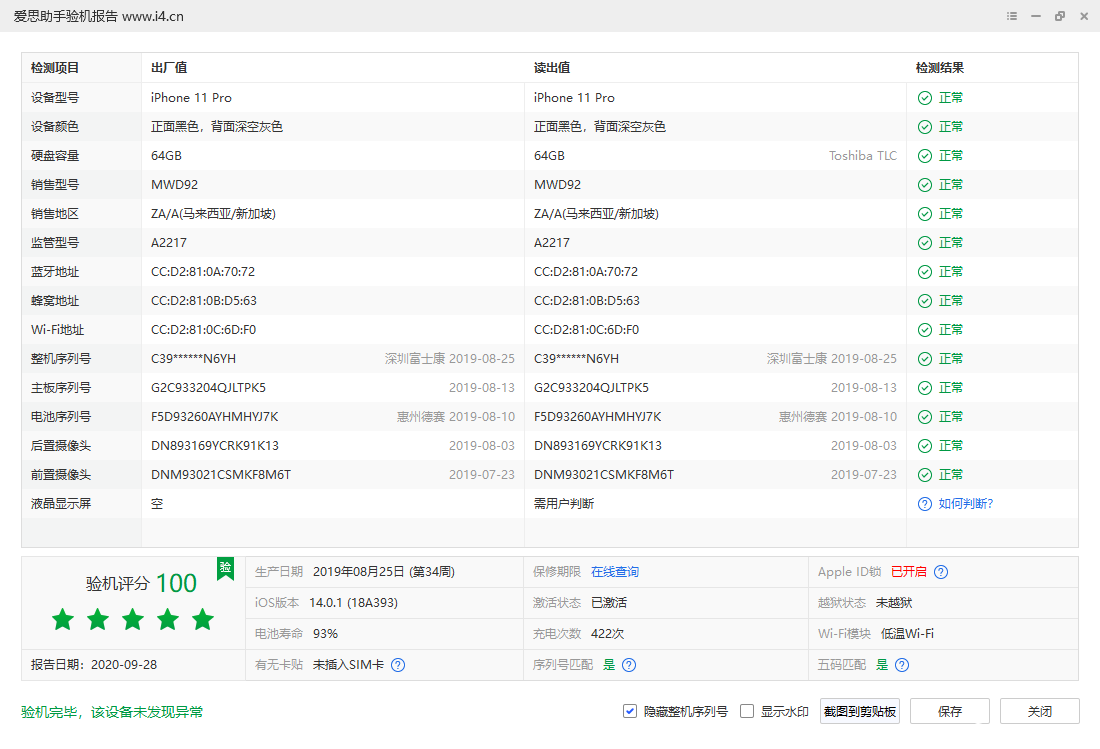1100x749 pixels.
Task: Select the iOS version 14.0.1 (18A393)
Action: pos(354,602)
